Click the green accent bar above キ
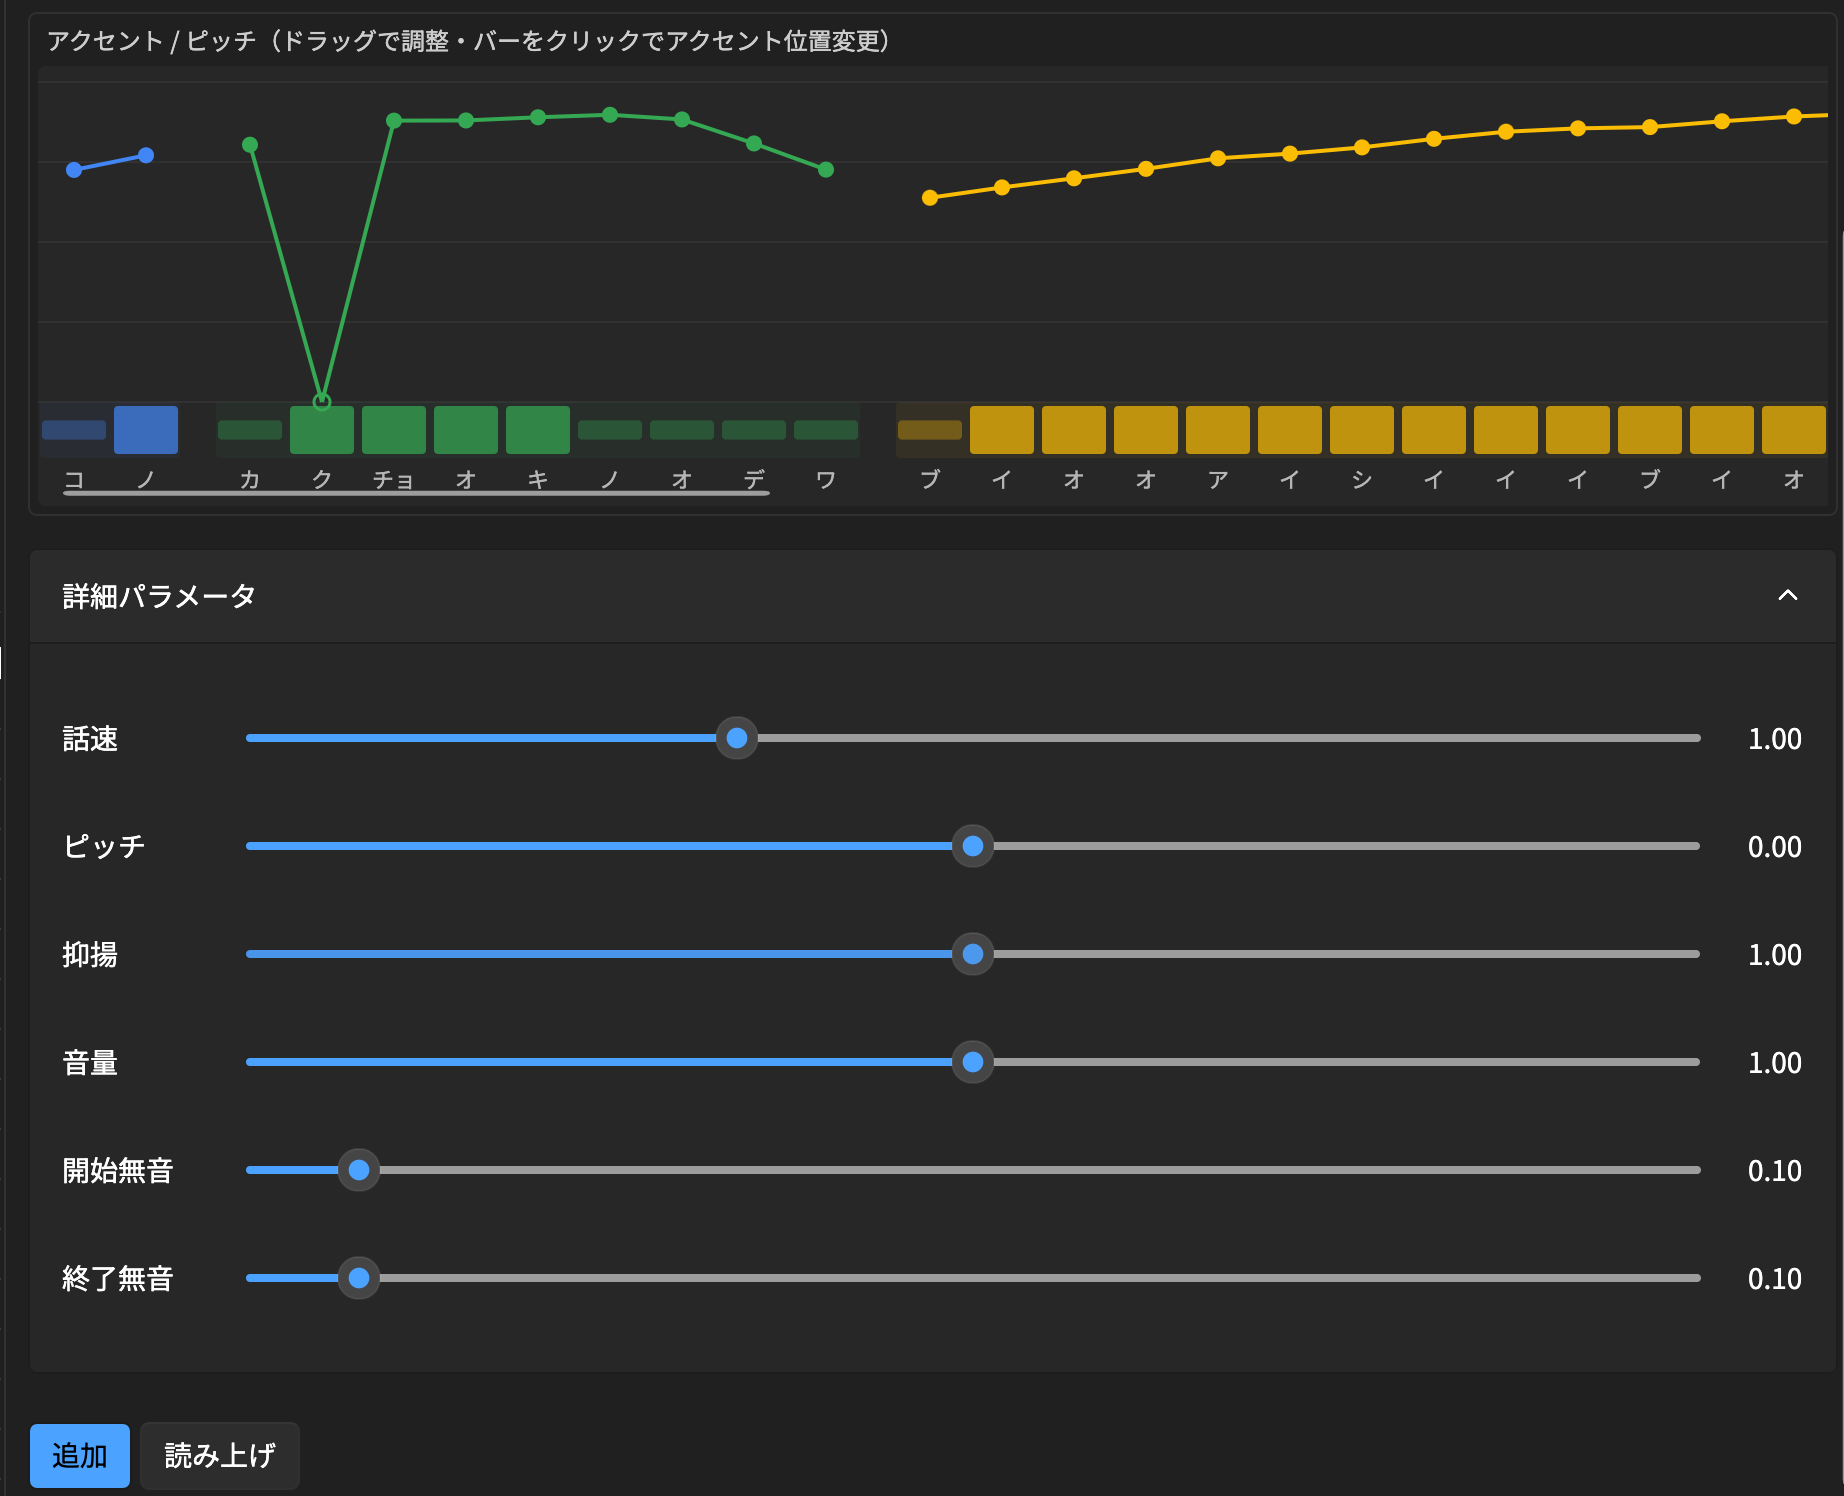Screen dimensions: 1844x1496 [538, 430]
